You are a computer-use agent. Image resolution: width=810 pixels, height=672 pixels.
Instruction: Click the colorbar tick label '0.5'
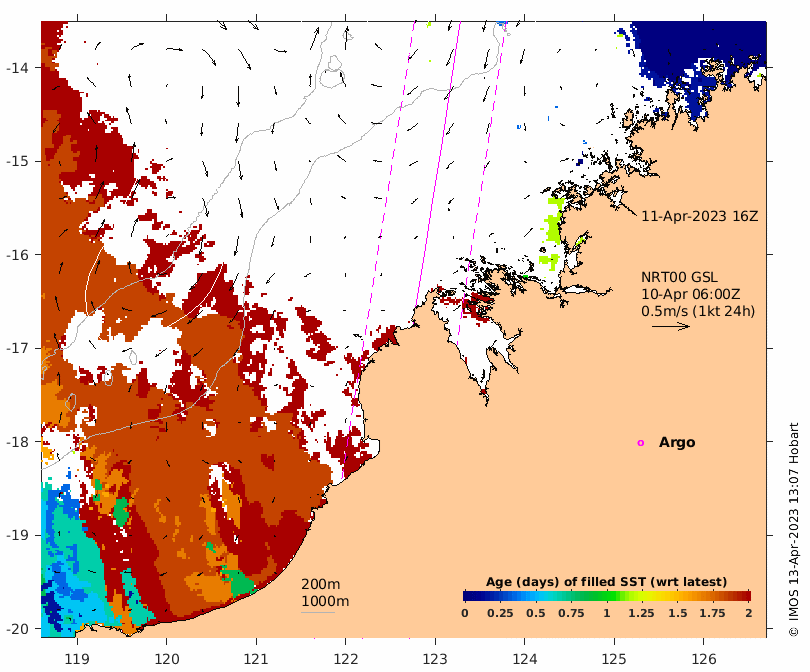pyautogui.click(x=536, y=613)
